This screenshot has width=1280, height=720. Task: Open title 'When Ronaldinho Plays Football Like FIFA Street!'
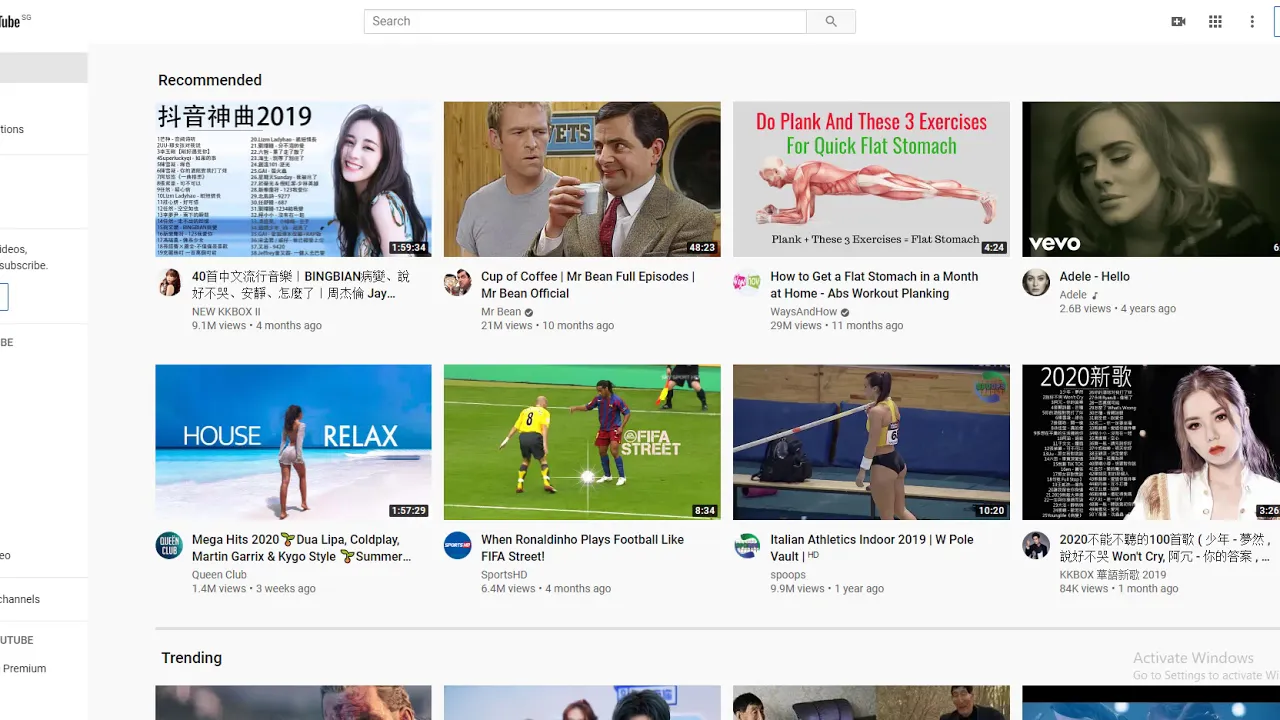tap(582, 548)
